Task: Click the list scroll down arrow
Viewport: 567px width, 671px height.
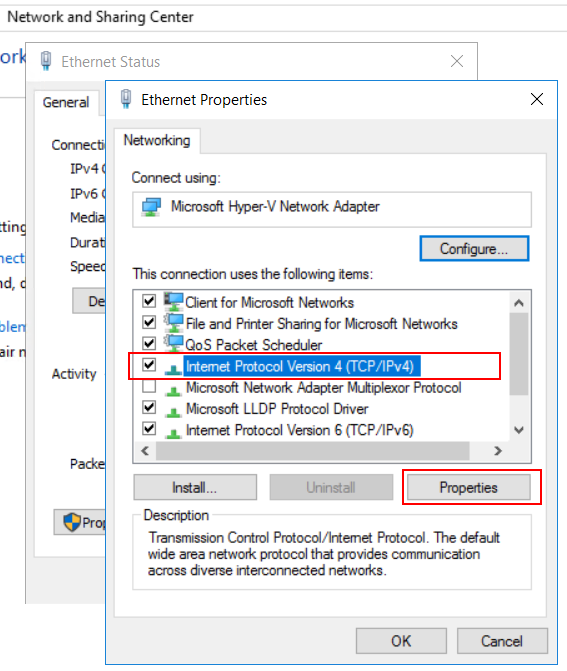Action: [x=519, y=430]
